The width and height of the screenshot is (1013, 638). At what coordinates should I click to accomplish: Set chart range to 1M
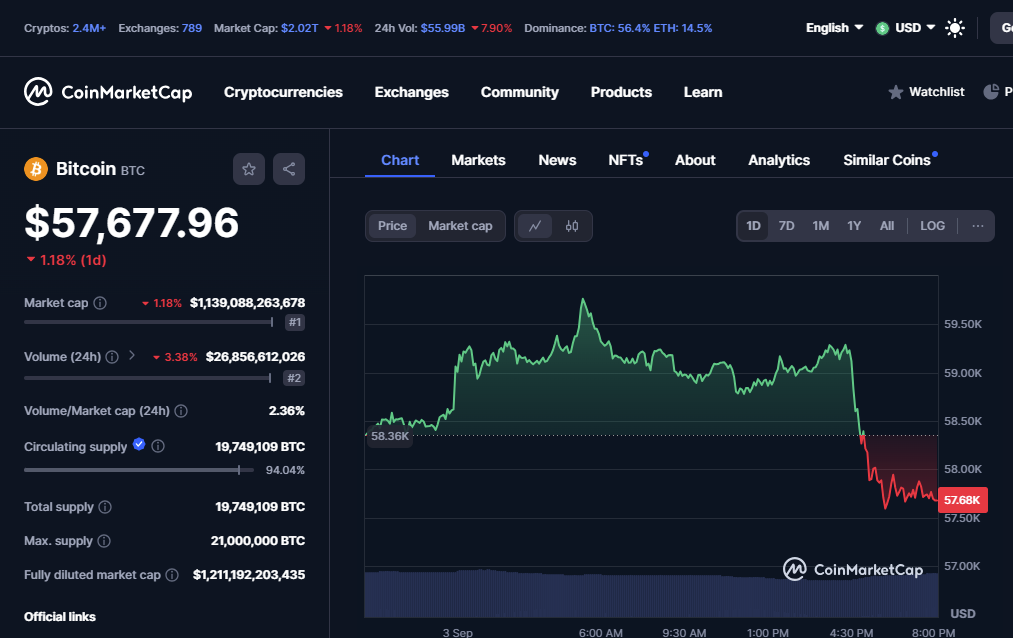[820, 226]
